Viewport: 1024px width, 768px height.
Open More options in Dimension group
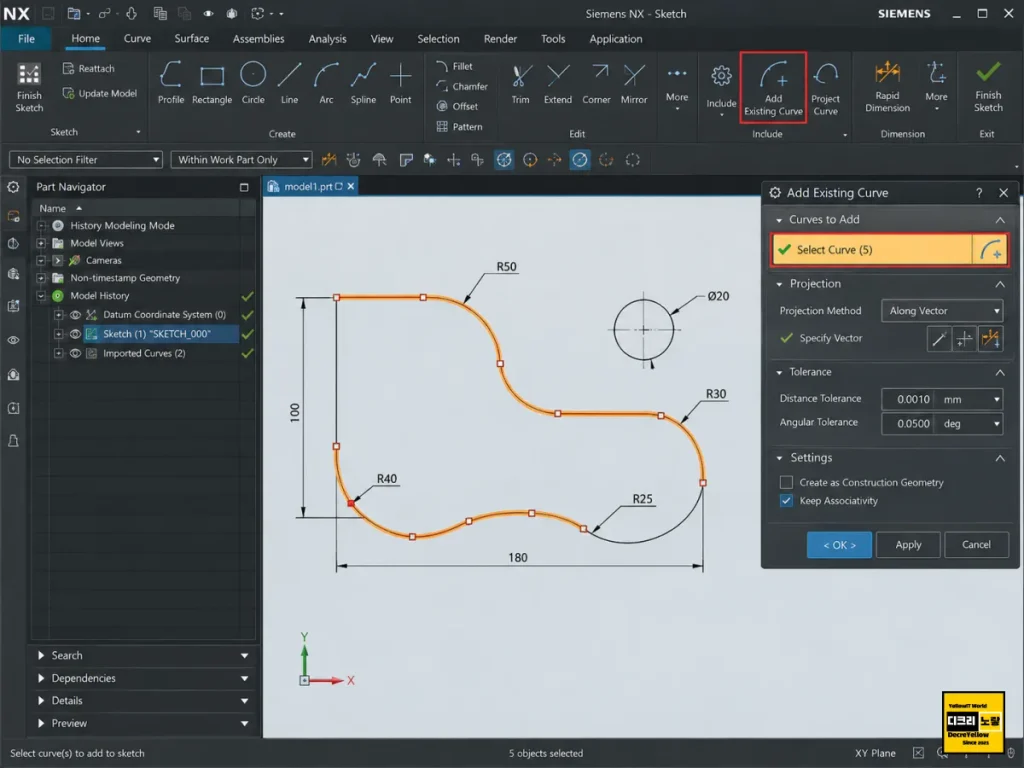tap(936, 86)
